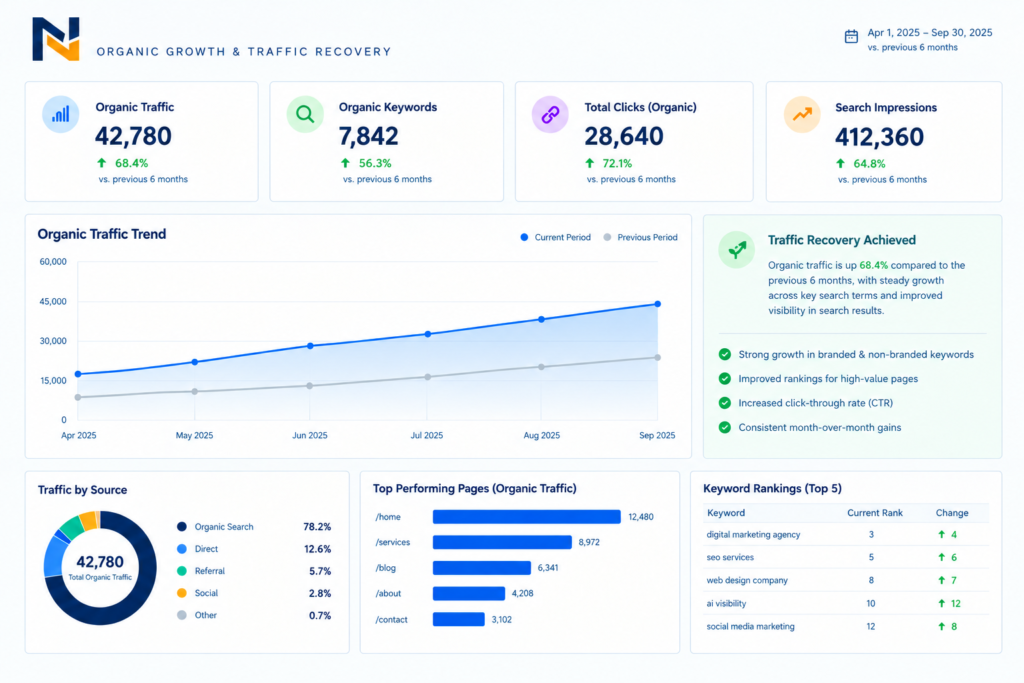Click the /contact traffic bar
This screenshot has width=1024, height=683.
(458, 619)
